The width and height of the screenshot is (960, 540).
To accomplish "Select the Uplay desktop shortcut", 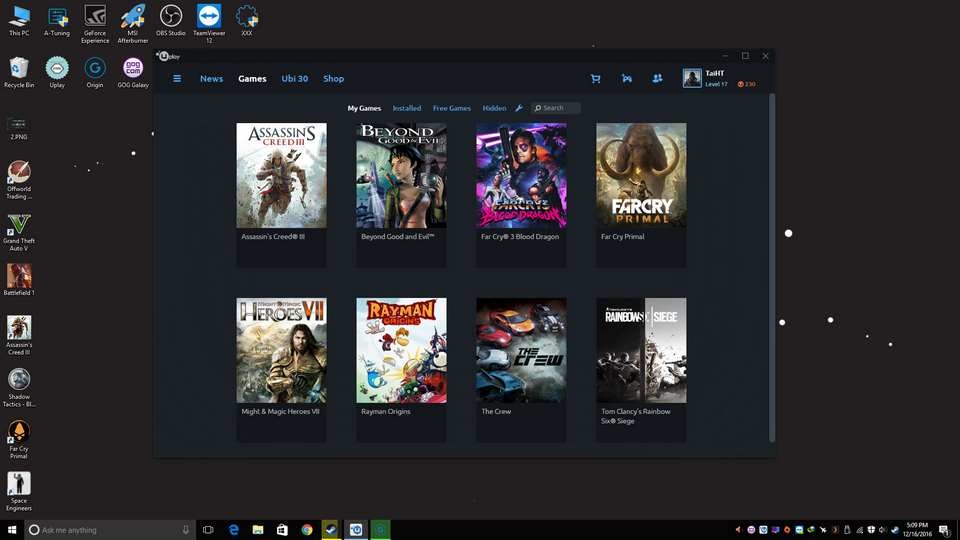I will [57, 73].
